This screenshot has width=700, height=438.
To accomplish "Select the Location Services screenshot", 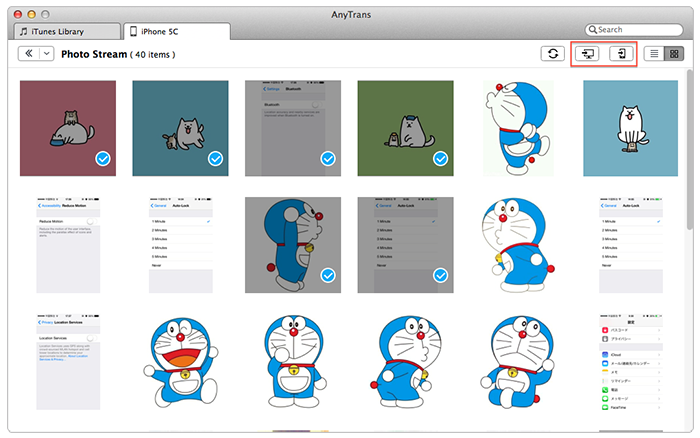I will (68, 362).
